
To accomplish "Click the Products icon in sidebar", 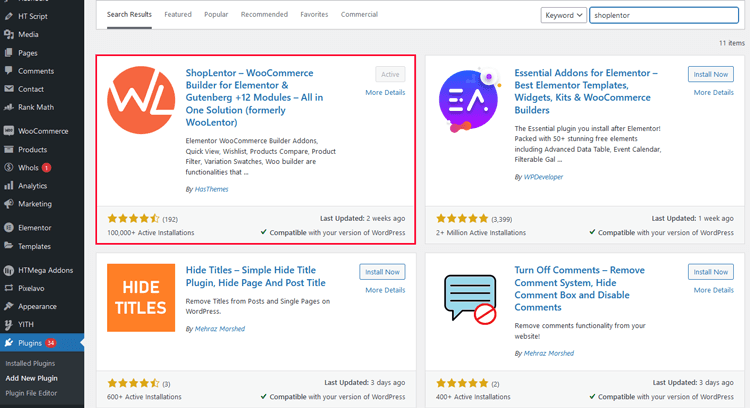I will click(9, 149).
